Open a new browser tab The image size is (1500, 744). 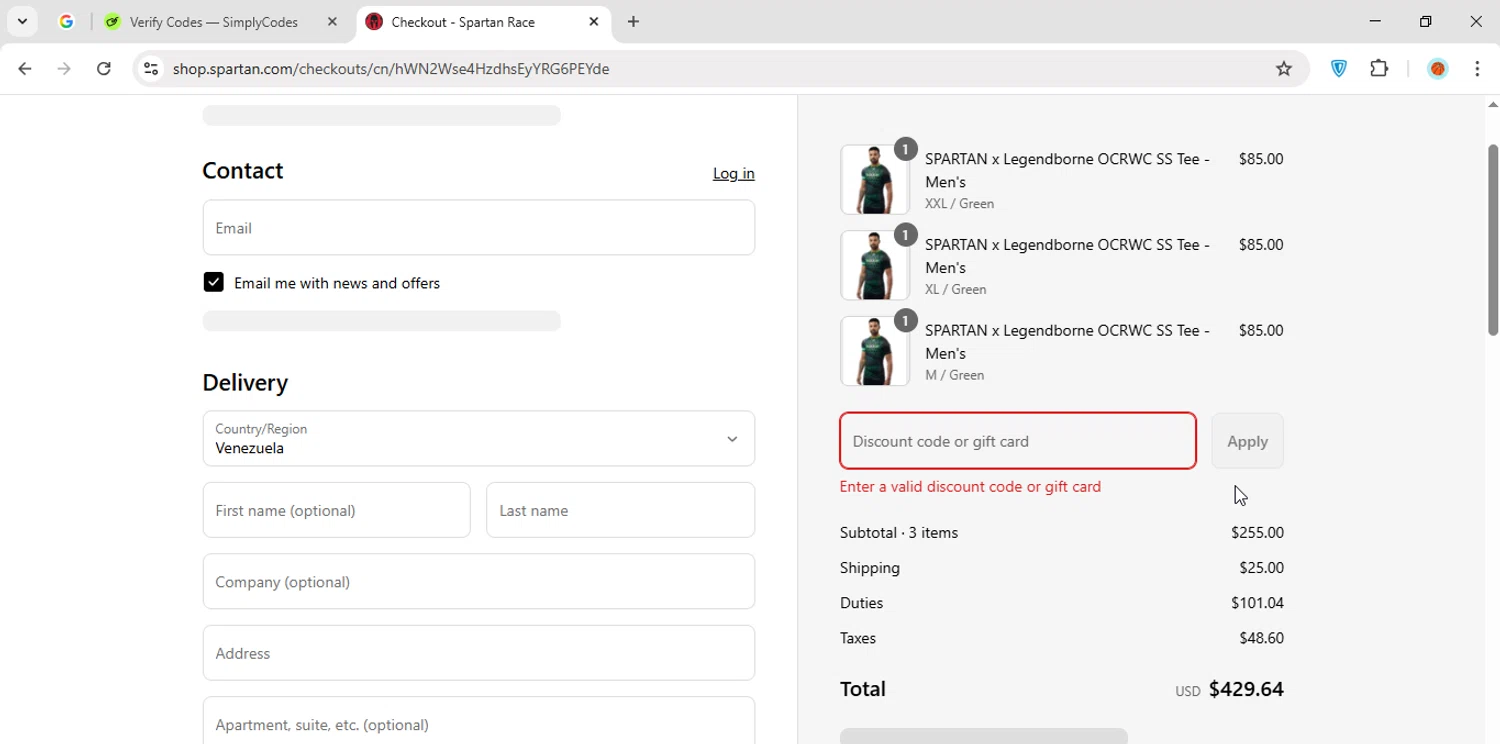coord(633,22)
